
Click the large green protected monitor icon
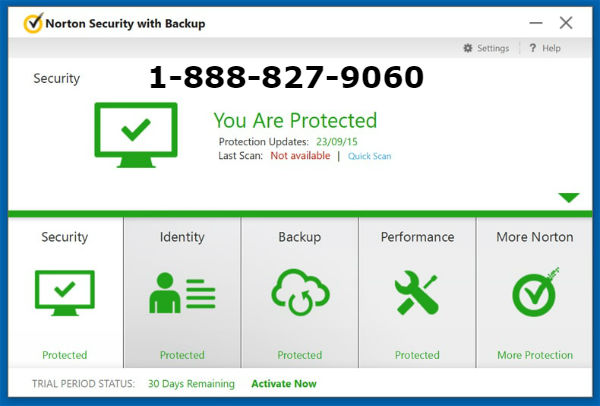136,135
